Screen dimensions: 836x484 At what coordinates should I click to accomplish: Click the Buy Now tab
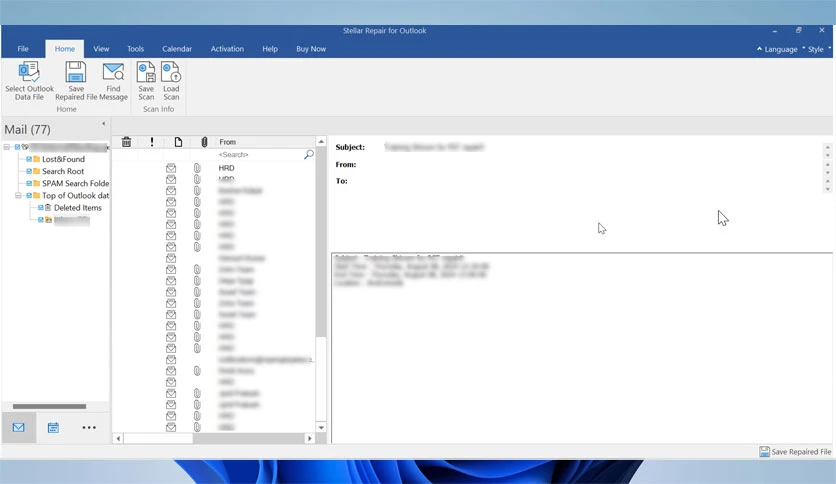(311, 49)
